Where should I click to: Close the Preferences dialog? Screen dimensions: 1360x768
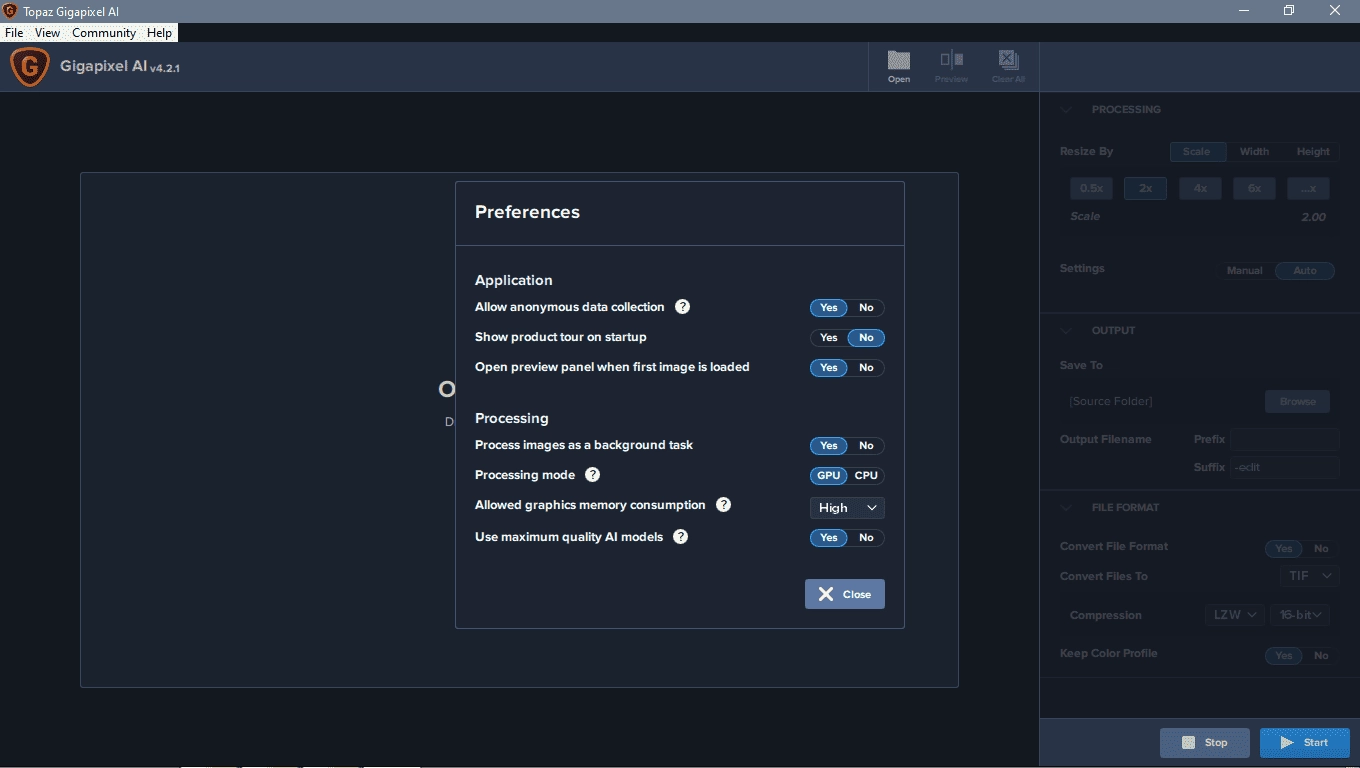coord(845,594)
